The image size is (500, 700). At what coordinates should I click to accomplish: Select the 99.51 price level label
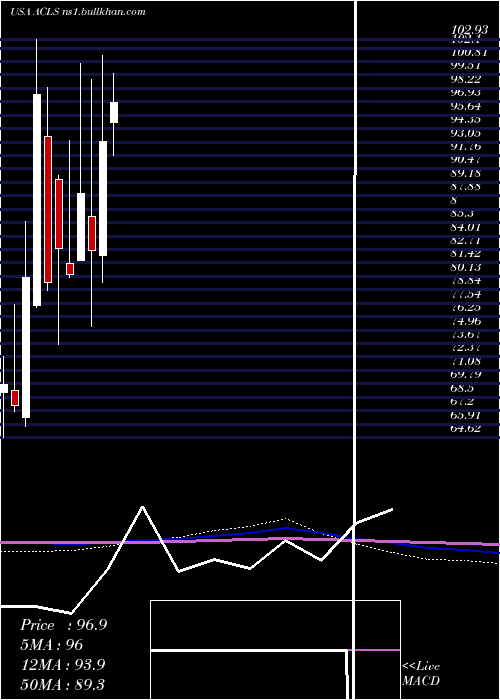point(466,66)
